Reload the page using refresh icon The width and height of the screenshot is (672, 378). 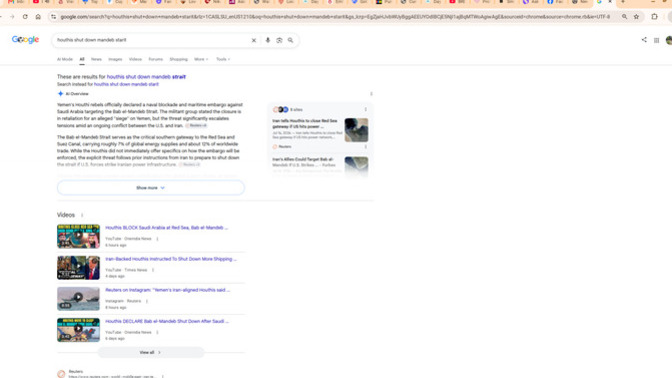[25, 17]
